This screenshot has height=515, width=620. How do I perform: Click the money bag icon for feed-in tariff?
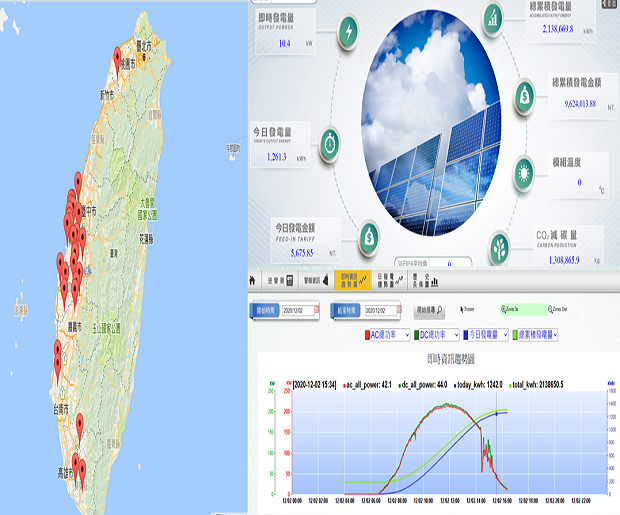371,236
